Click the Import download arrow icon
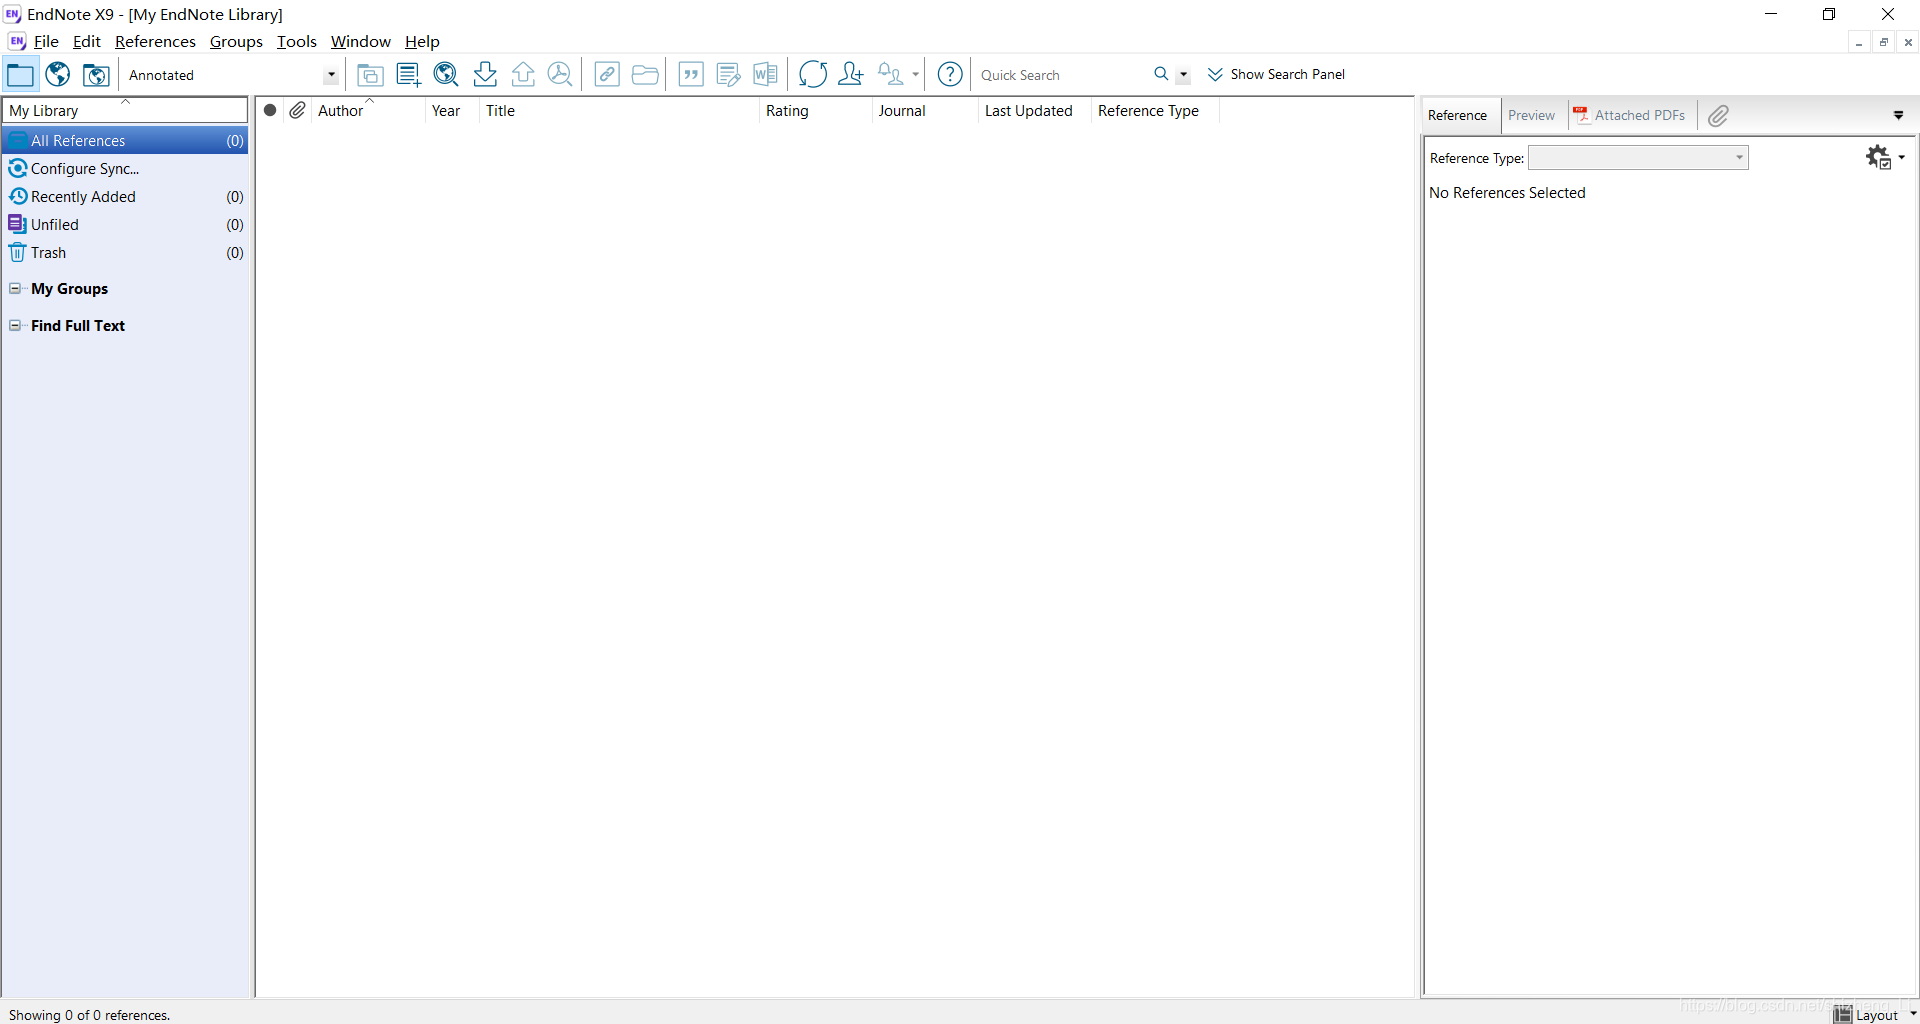 [485, 75]
